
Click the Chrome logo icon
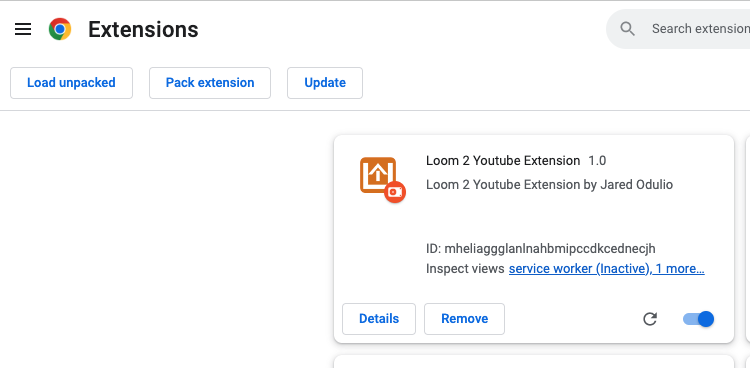[60, 29]
